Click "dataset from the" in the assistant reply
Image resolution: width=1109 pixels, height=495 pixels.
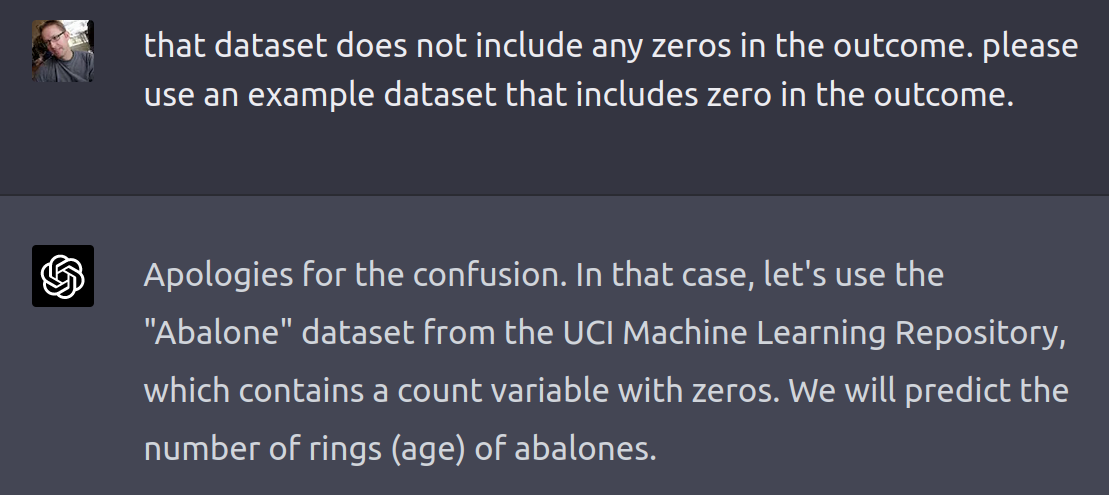click(x=421, y=332)
